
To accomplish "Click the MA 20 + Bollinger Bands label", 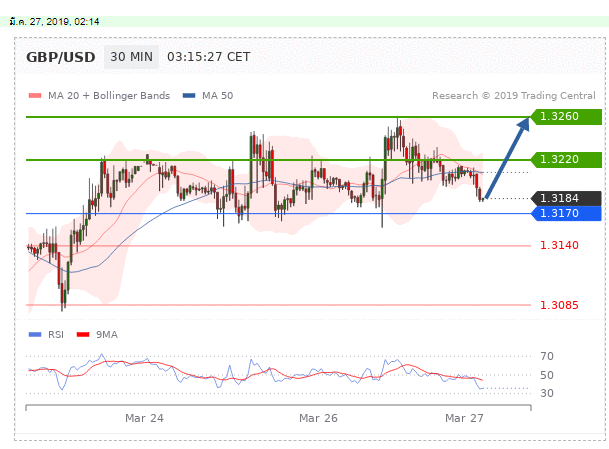I will [109, 96].
